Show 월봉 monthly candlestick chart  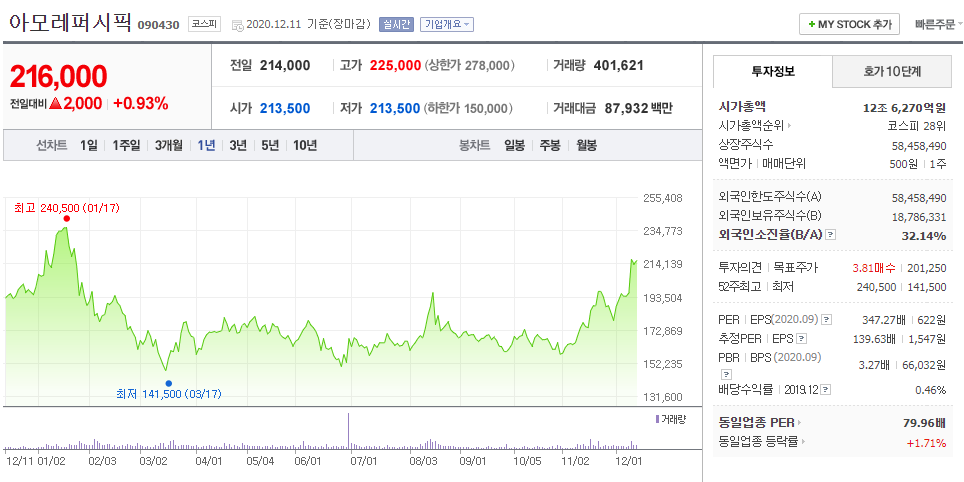pos(587,146)
